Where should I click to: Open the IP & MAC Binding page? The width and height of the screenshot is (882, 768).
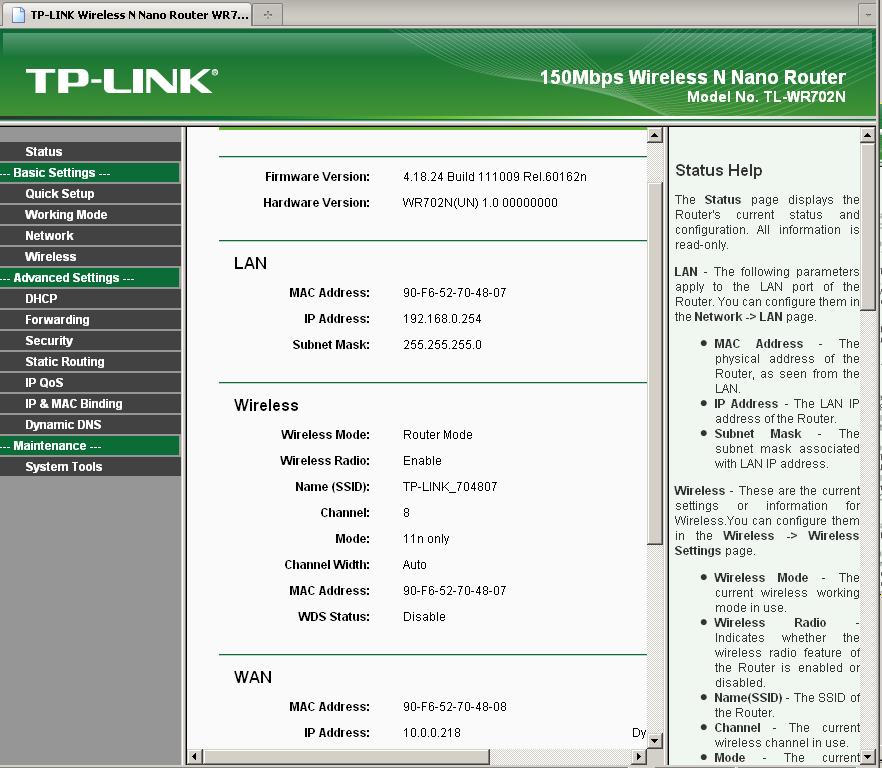pos(74,404)
